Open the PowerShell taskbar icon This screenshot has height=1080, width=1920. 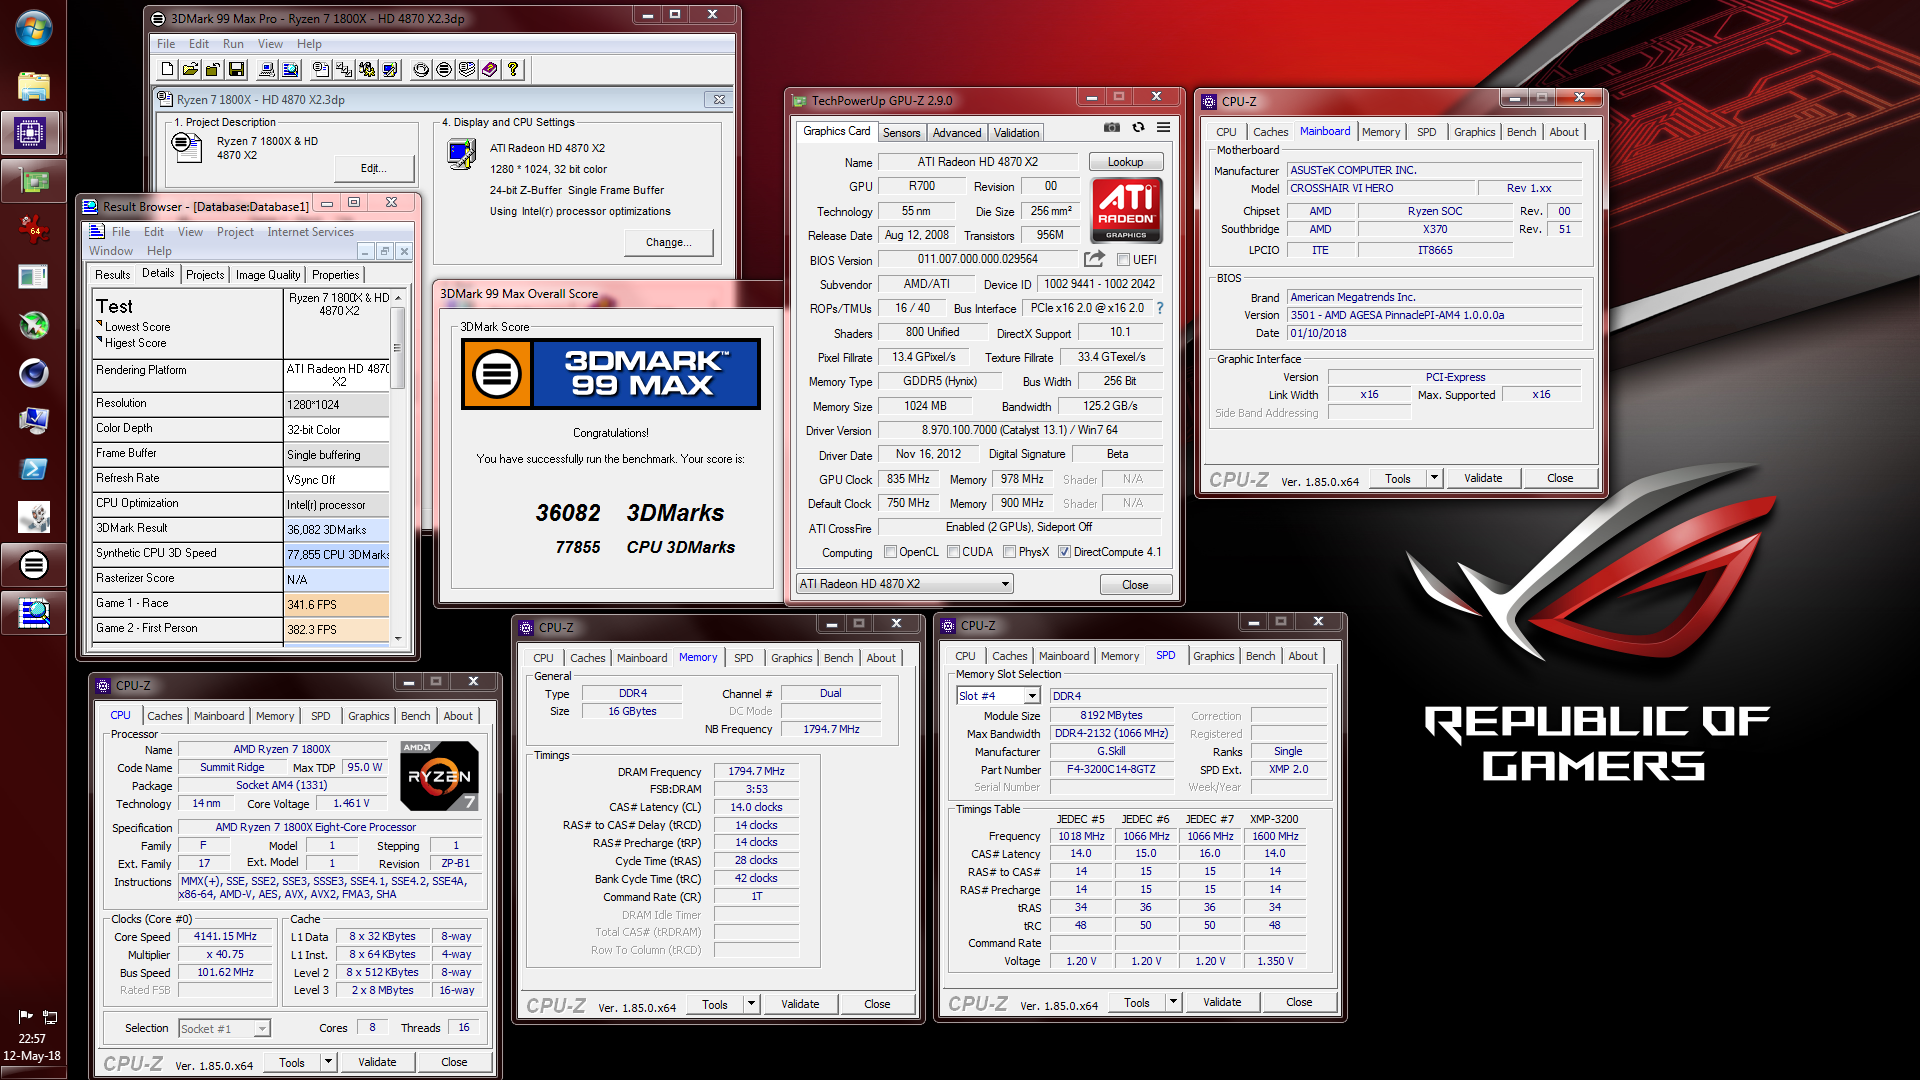click(33, 469)
